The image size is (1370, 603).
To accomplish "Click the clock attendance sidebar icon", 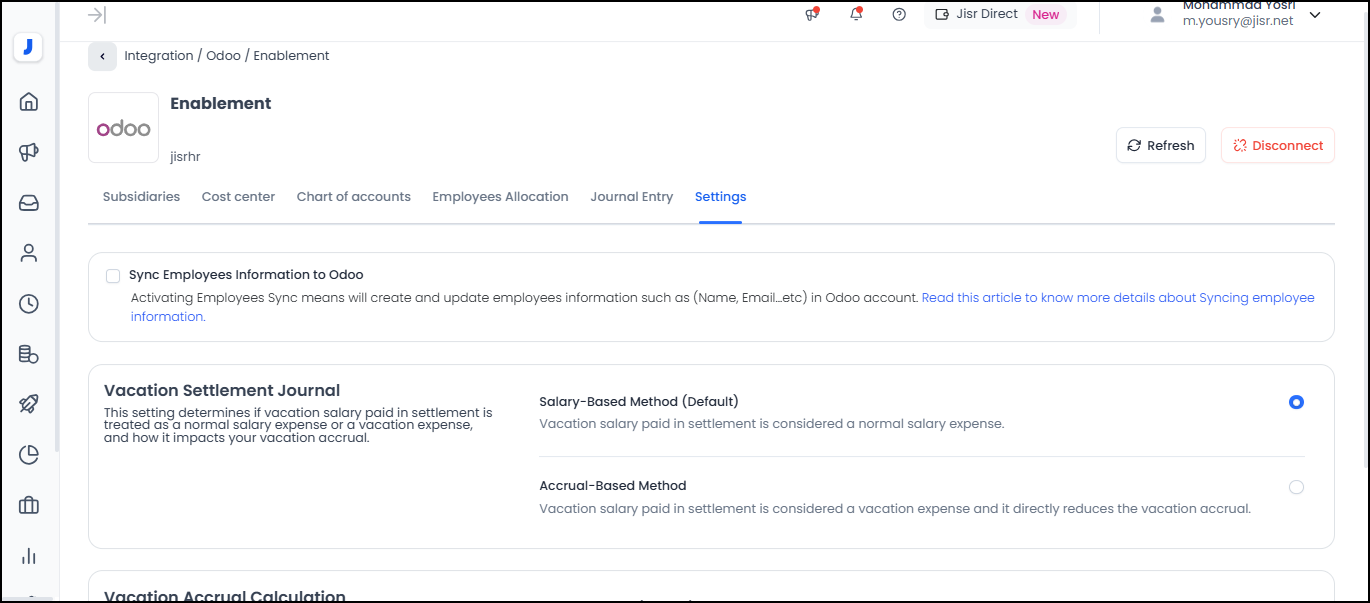I will [29, 304].
